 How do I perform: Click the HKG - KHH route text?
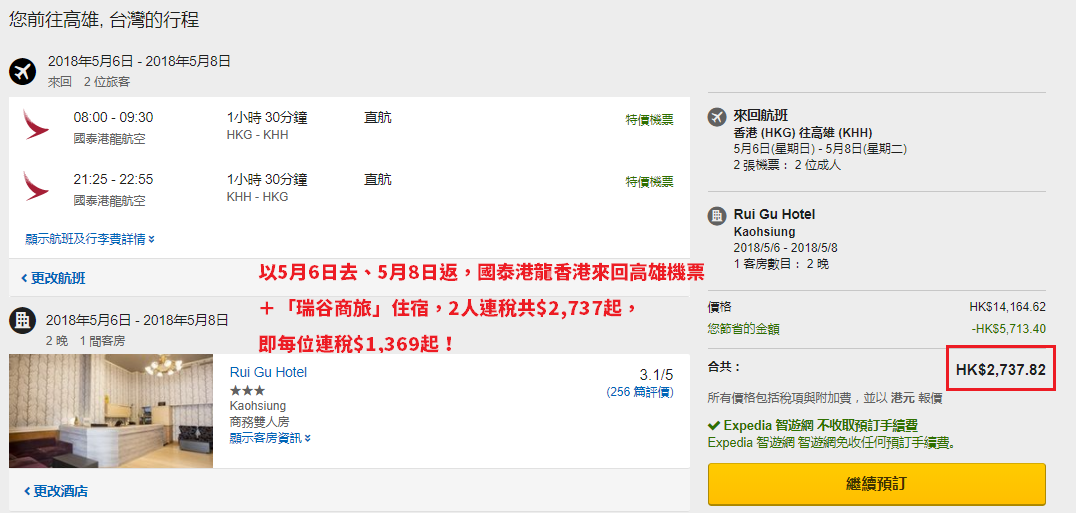pyautogui.click(x=257, y=135)
